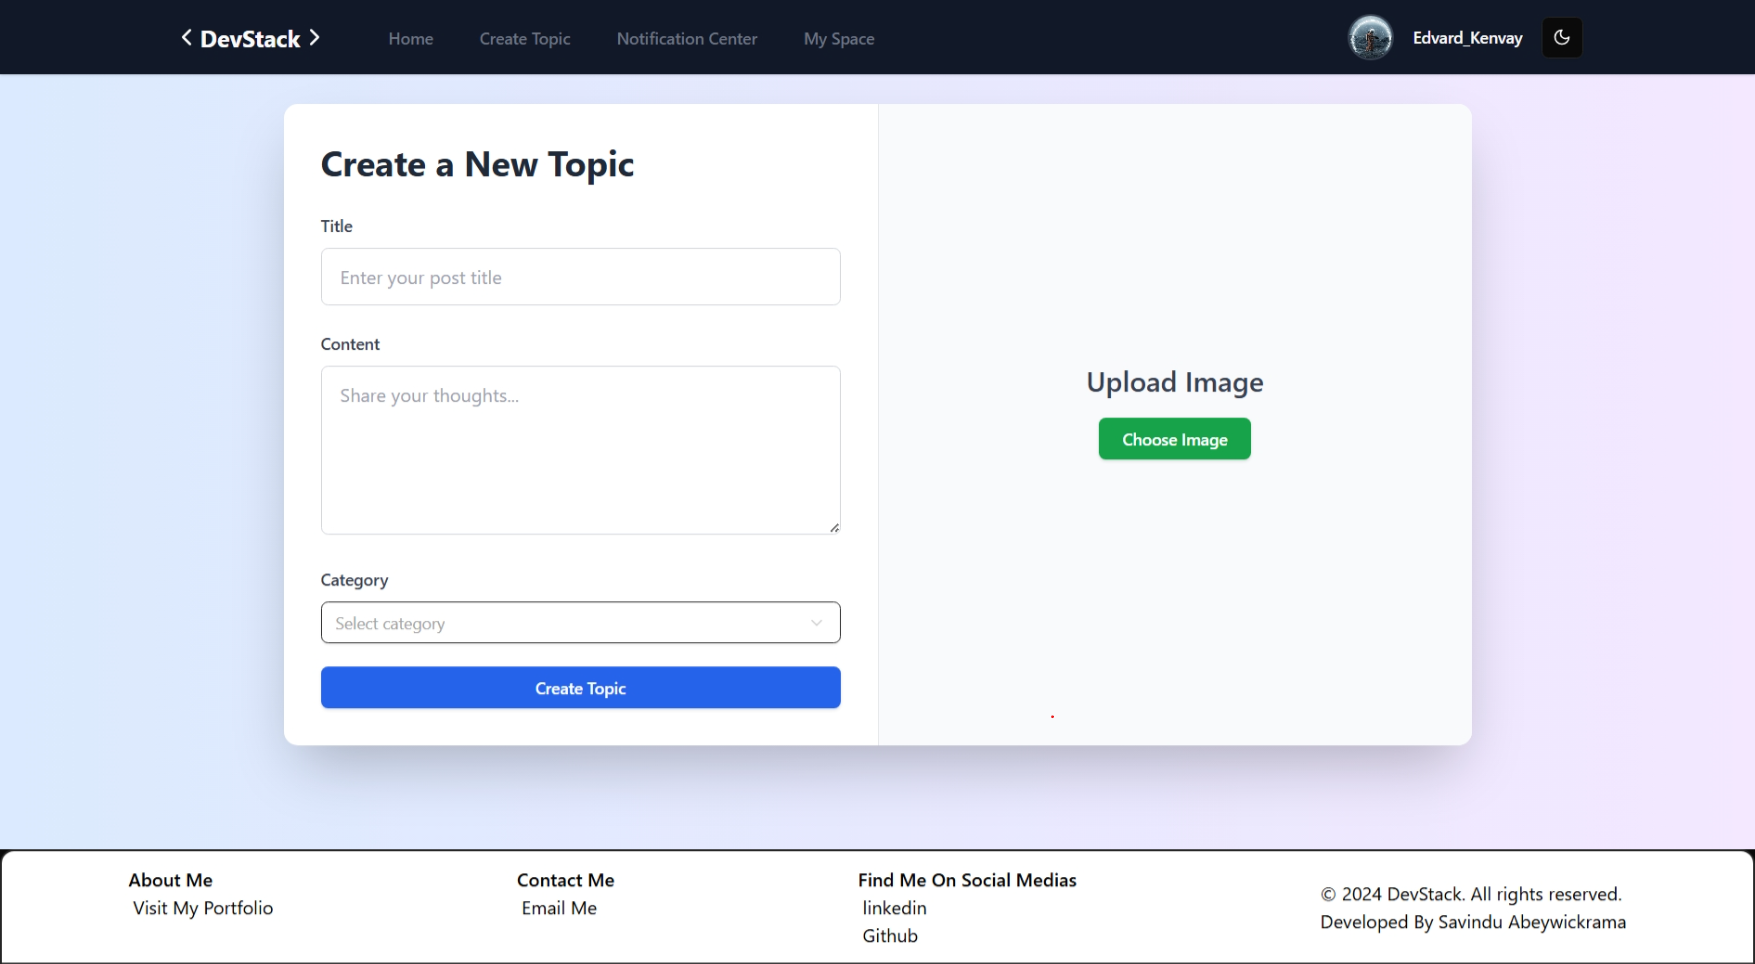Click the Github link in the footer

889,935
